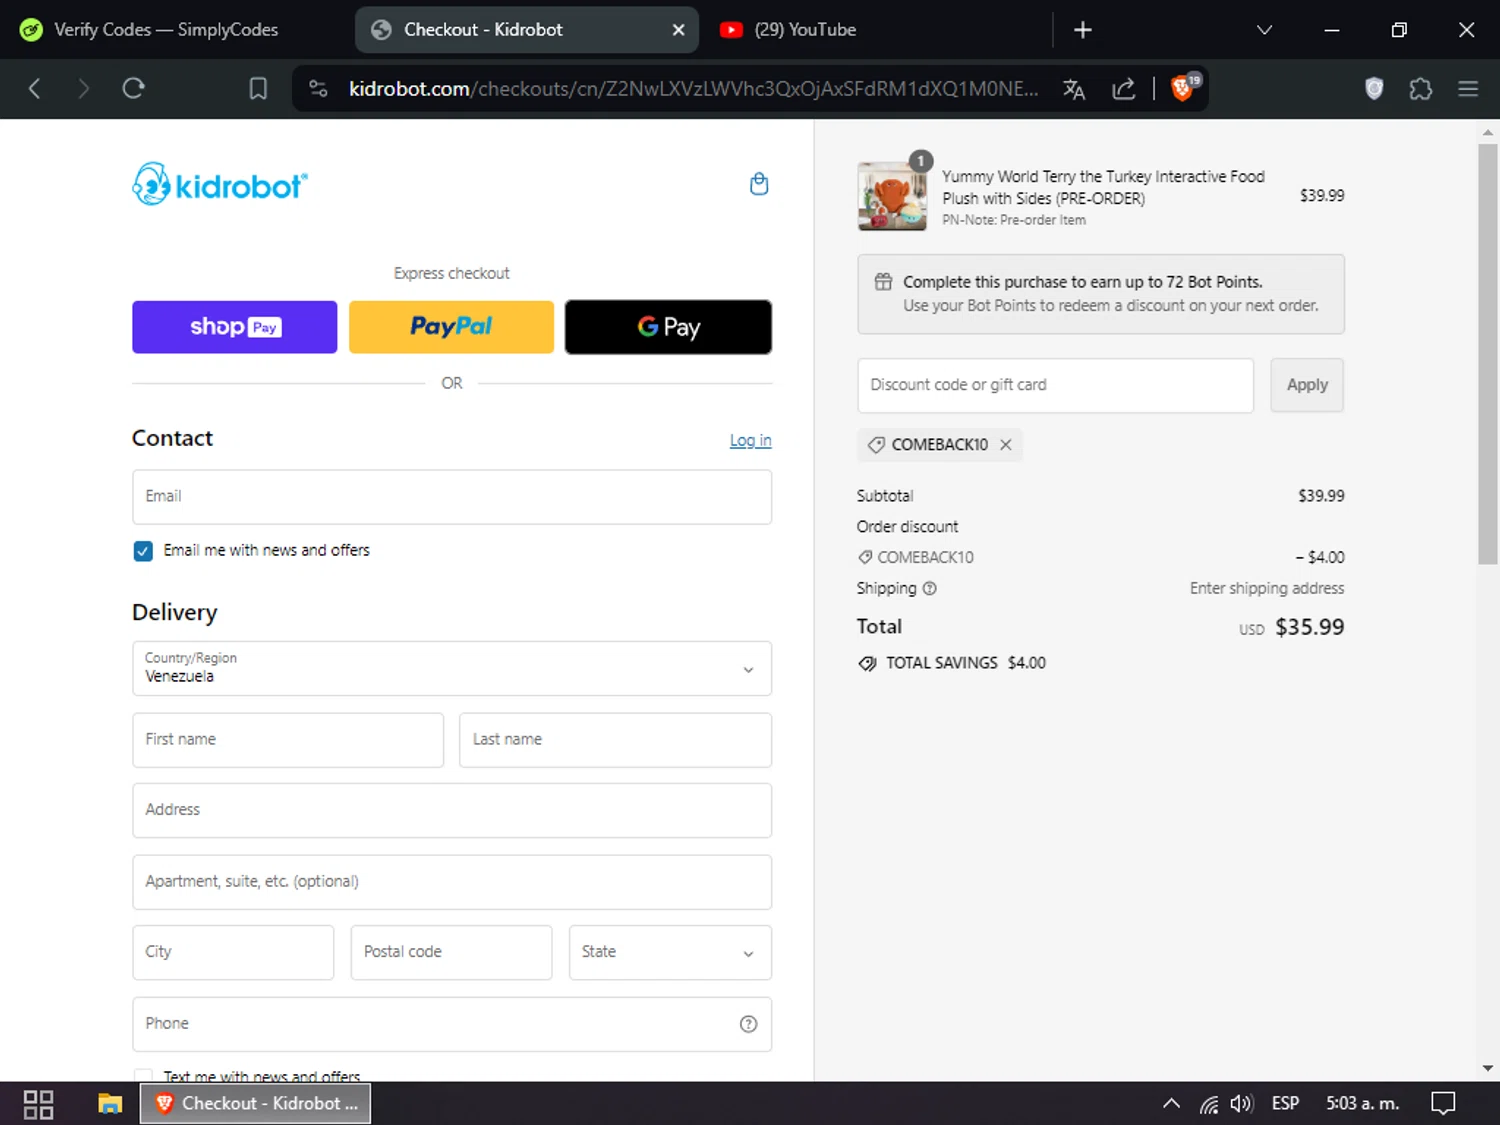This screenshot has height=1125, width=1500.
Task: Open the browser extensions puzzle icon
Action: [1420, 89]
